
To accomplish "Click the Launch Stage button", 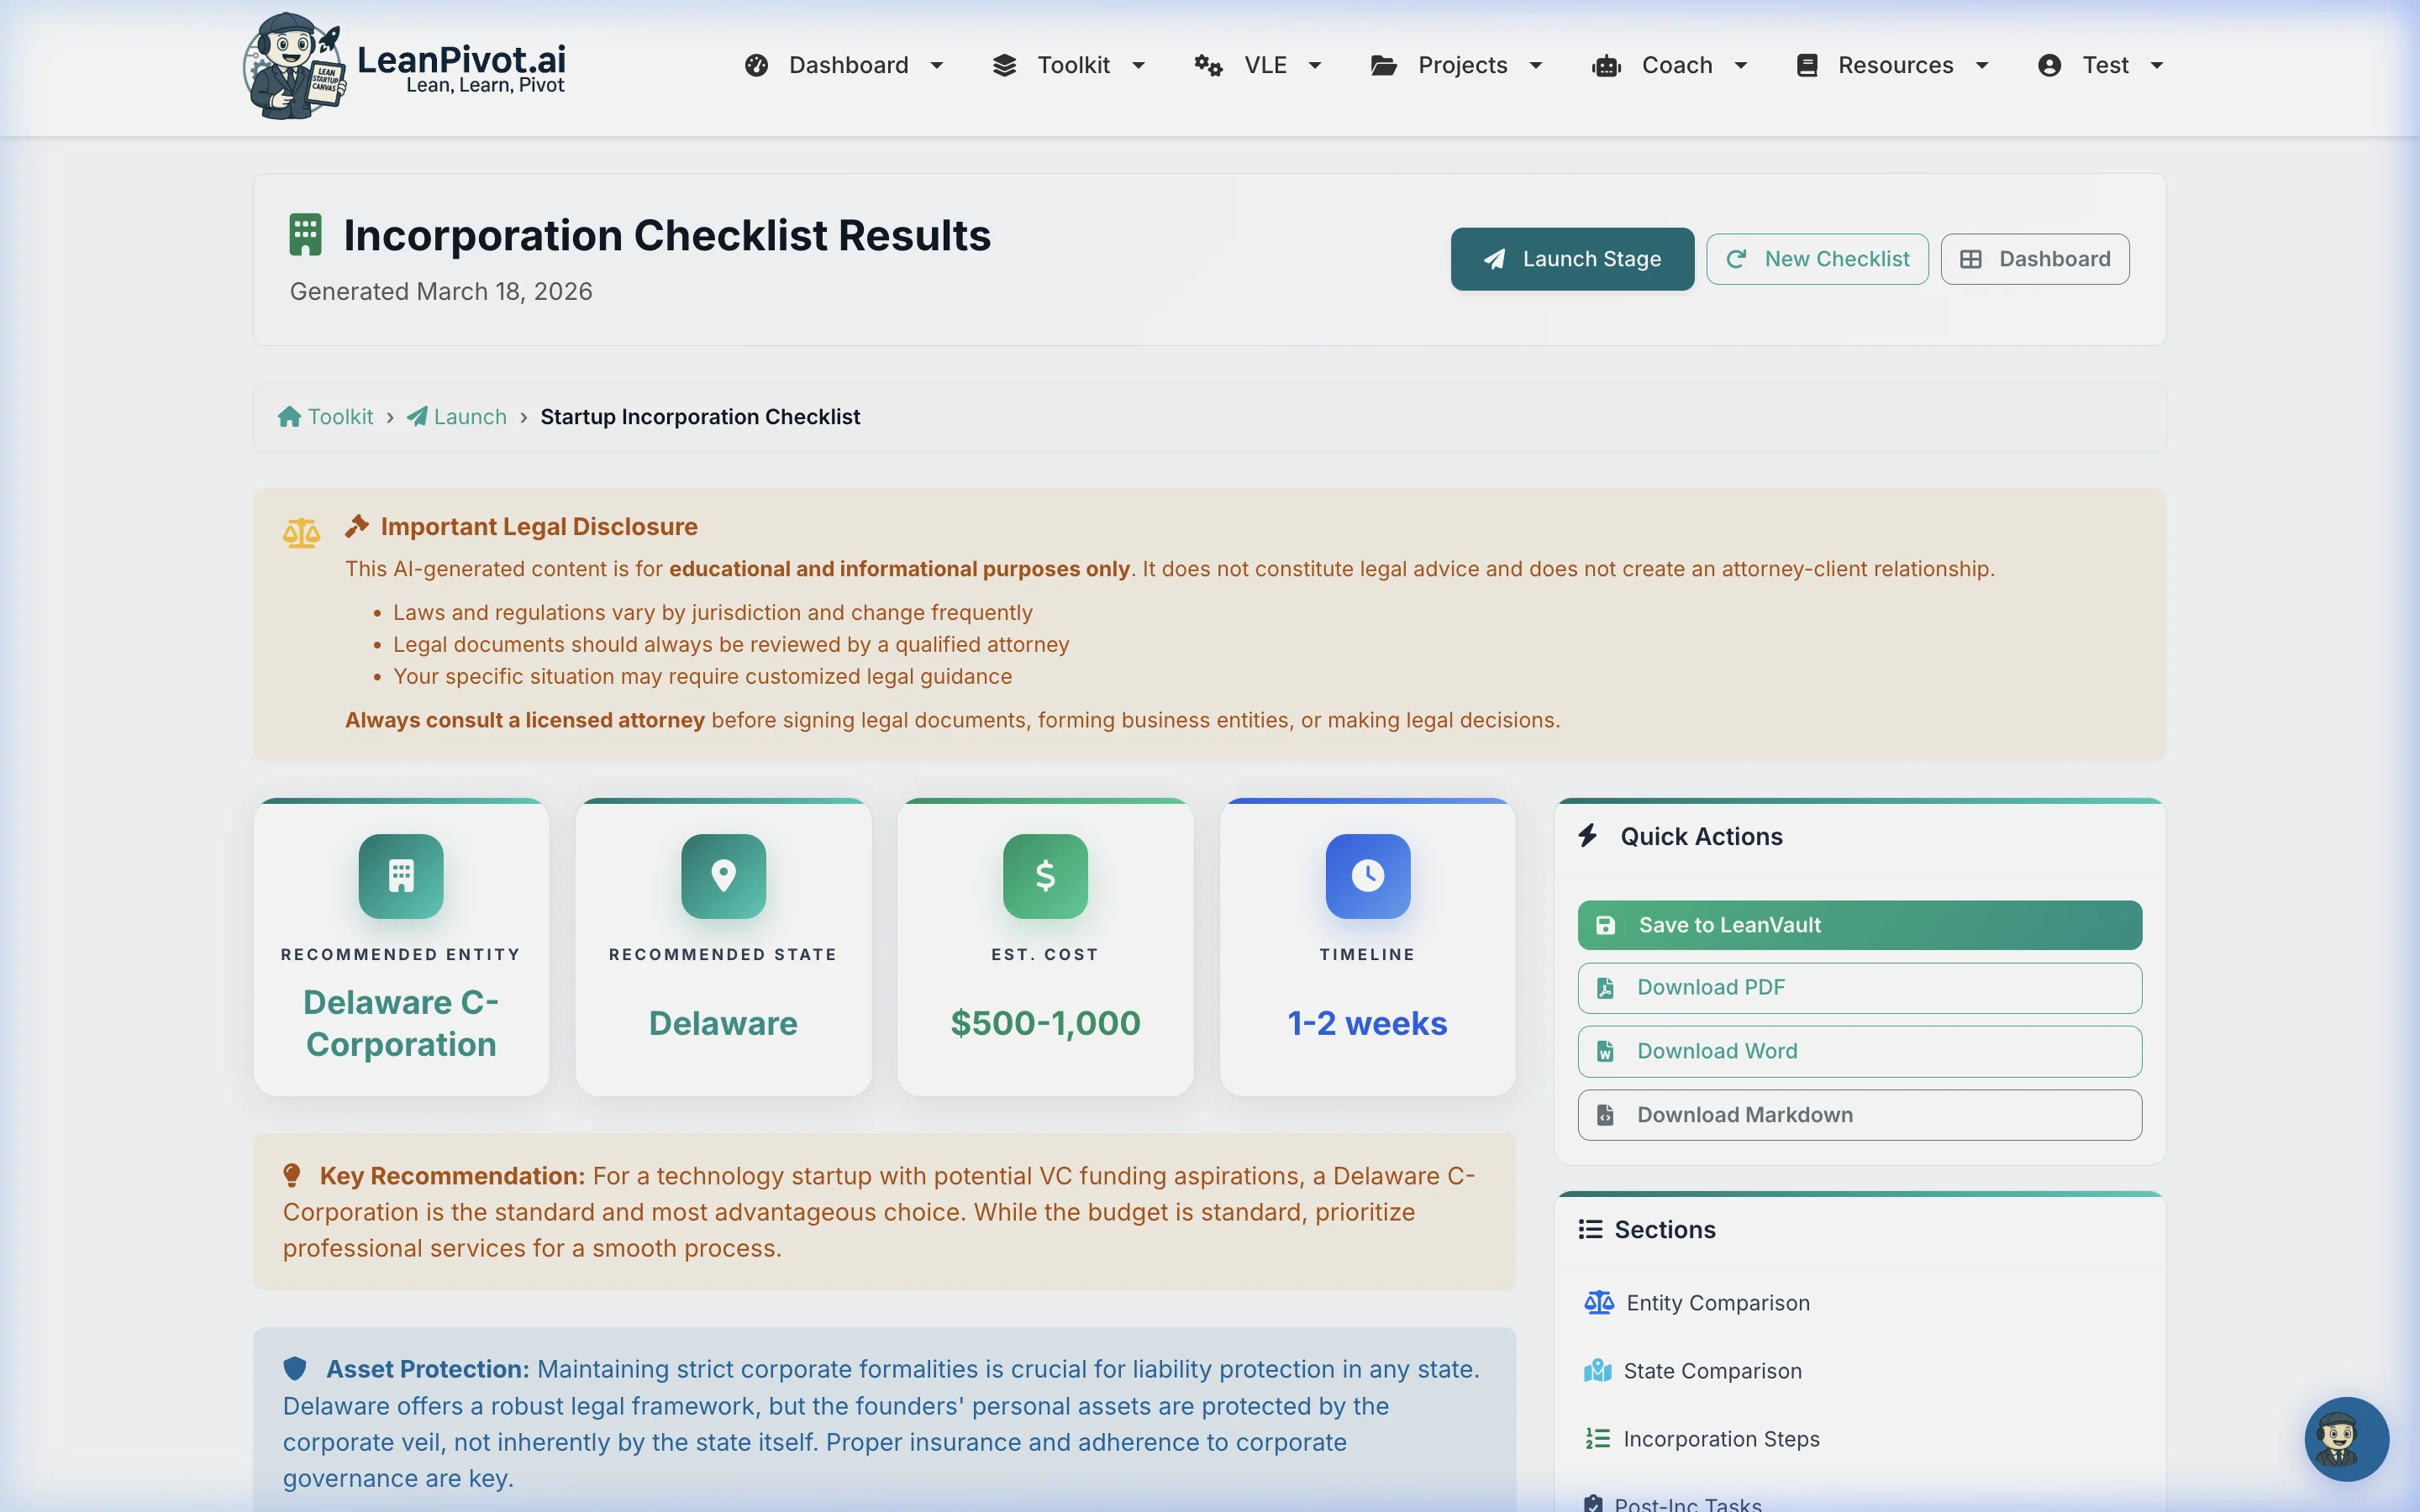I will click(1571, 258).
